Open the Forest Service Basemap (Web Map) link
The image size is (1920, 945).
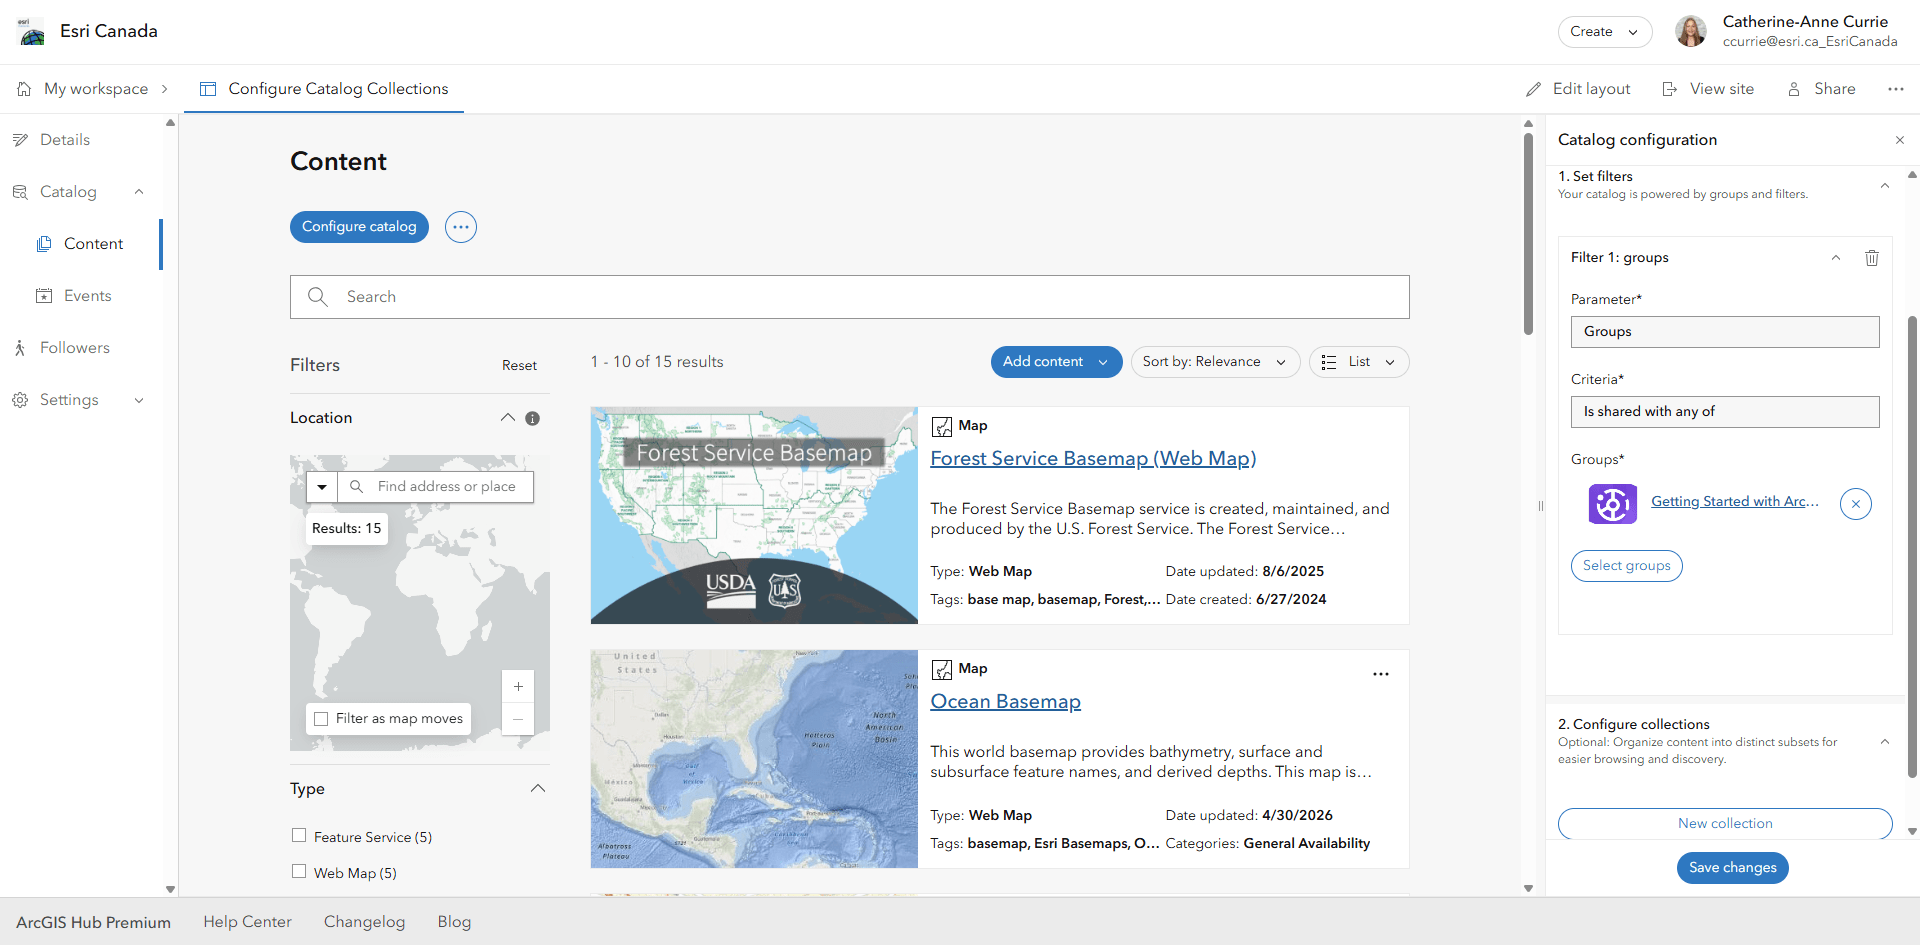tap(1093, 458)
